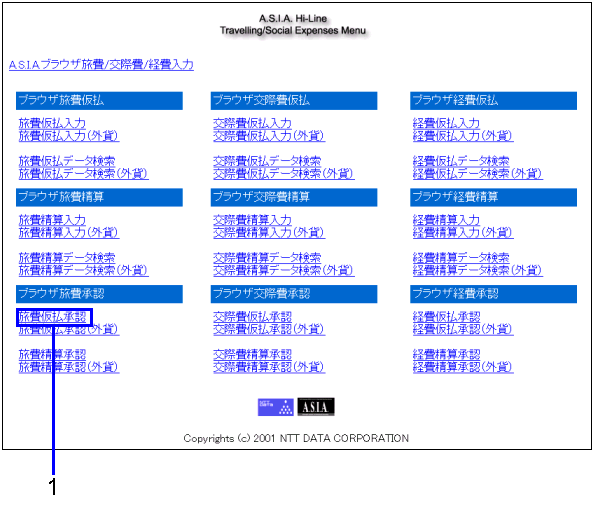Screen dimensions: 594x505
Task: Select 旅費仮払データ検索 link
Action: [67, 161]
